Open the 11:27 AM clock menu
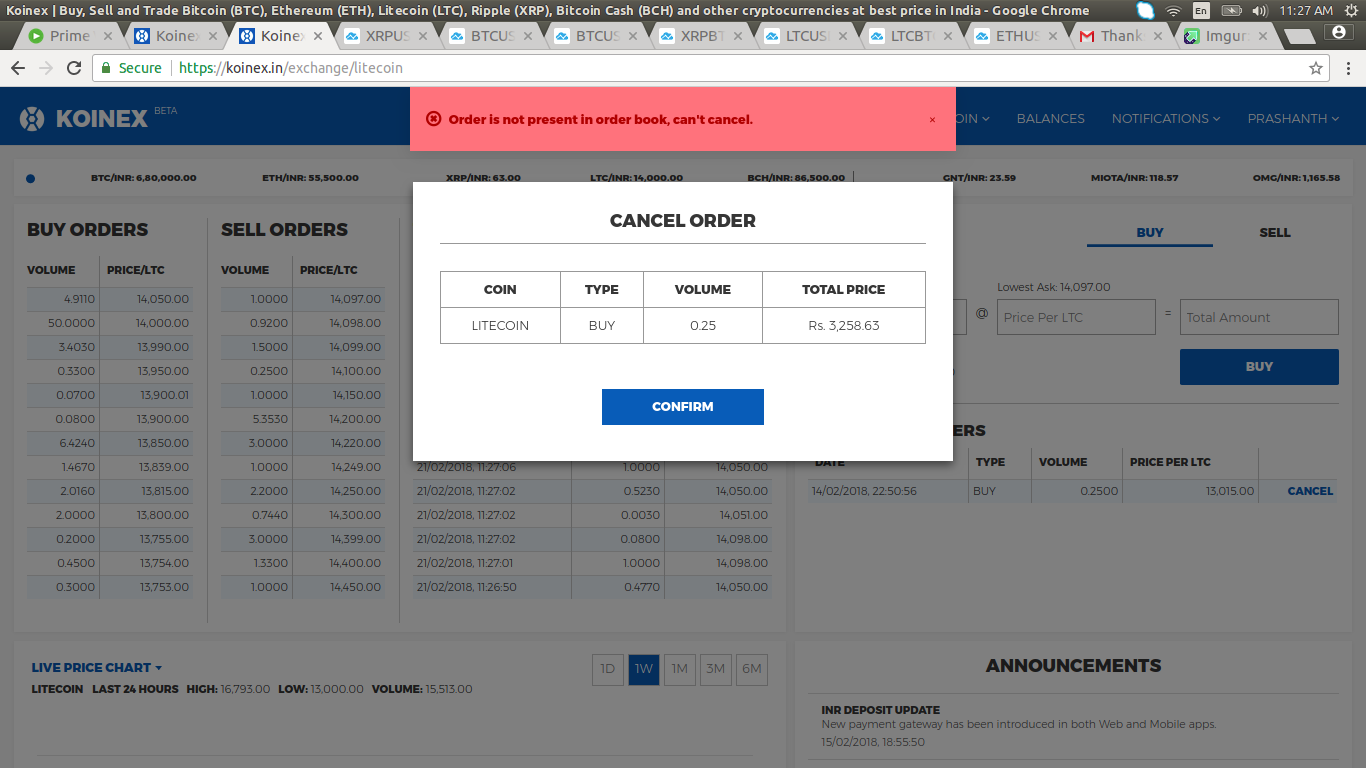The height and width of the screenshot is (768, 1366). [x=1306, y=10]
